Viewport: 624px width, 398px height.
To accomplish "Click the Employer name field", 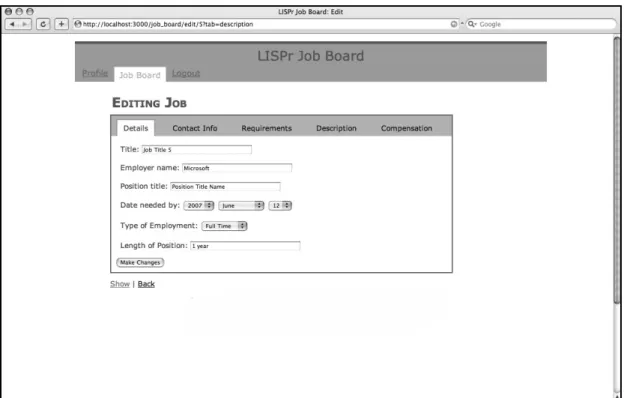I will (237, 168).
